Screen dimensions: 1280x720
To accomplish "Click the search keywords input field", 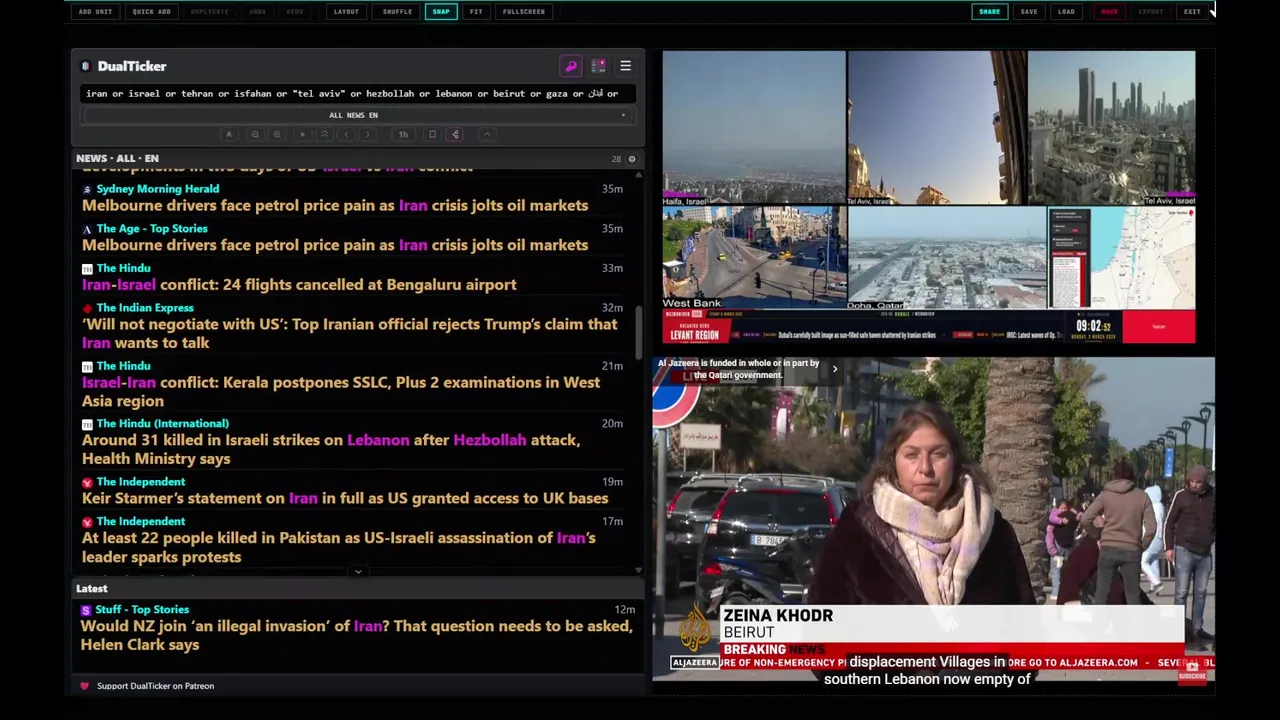I will [x=357, y=93].
